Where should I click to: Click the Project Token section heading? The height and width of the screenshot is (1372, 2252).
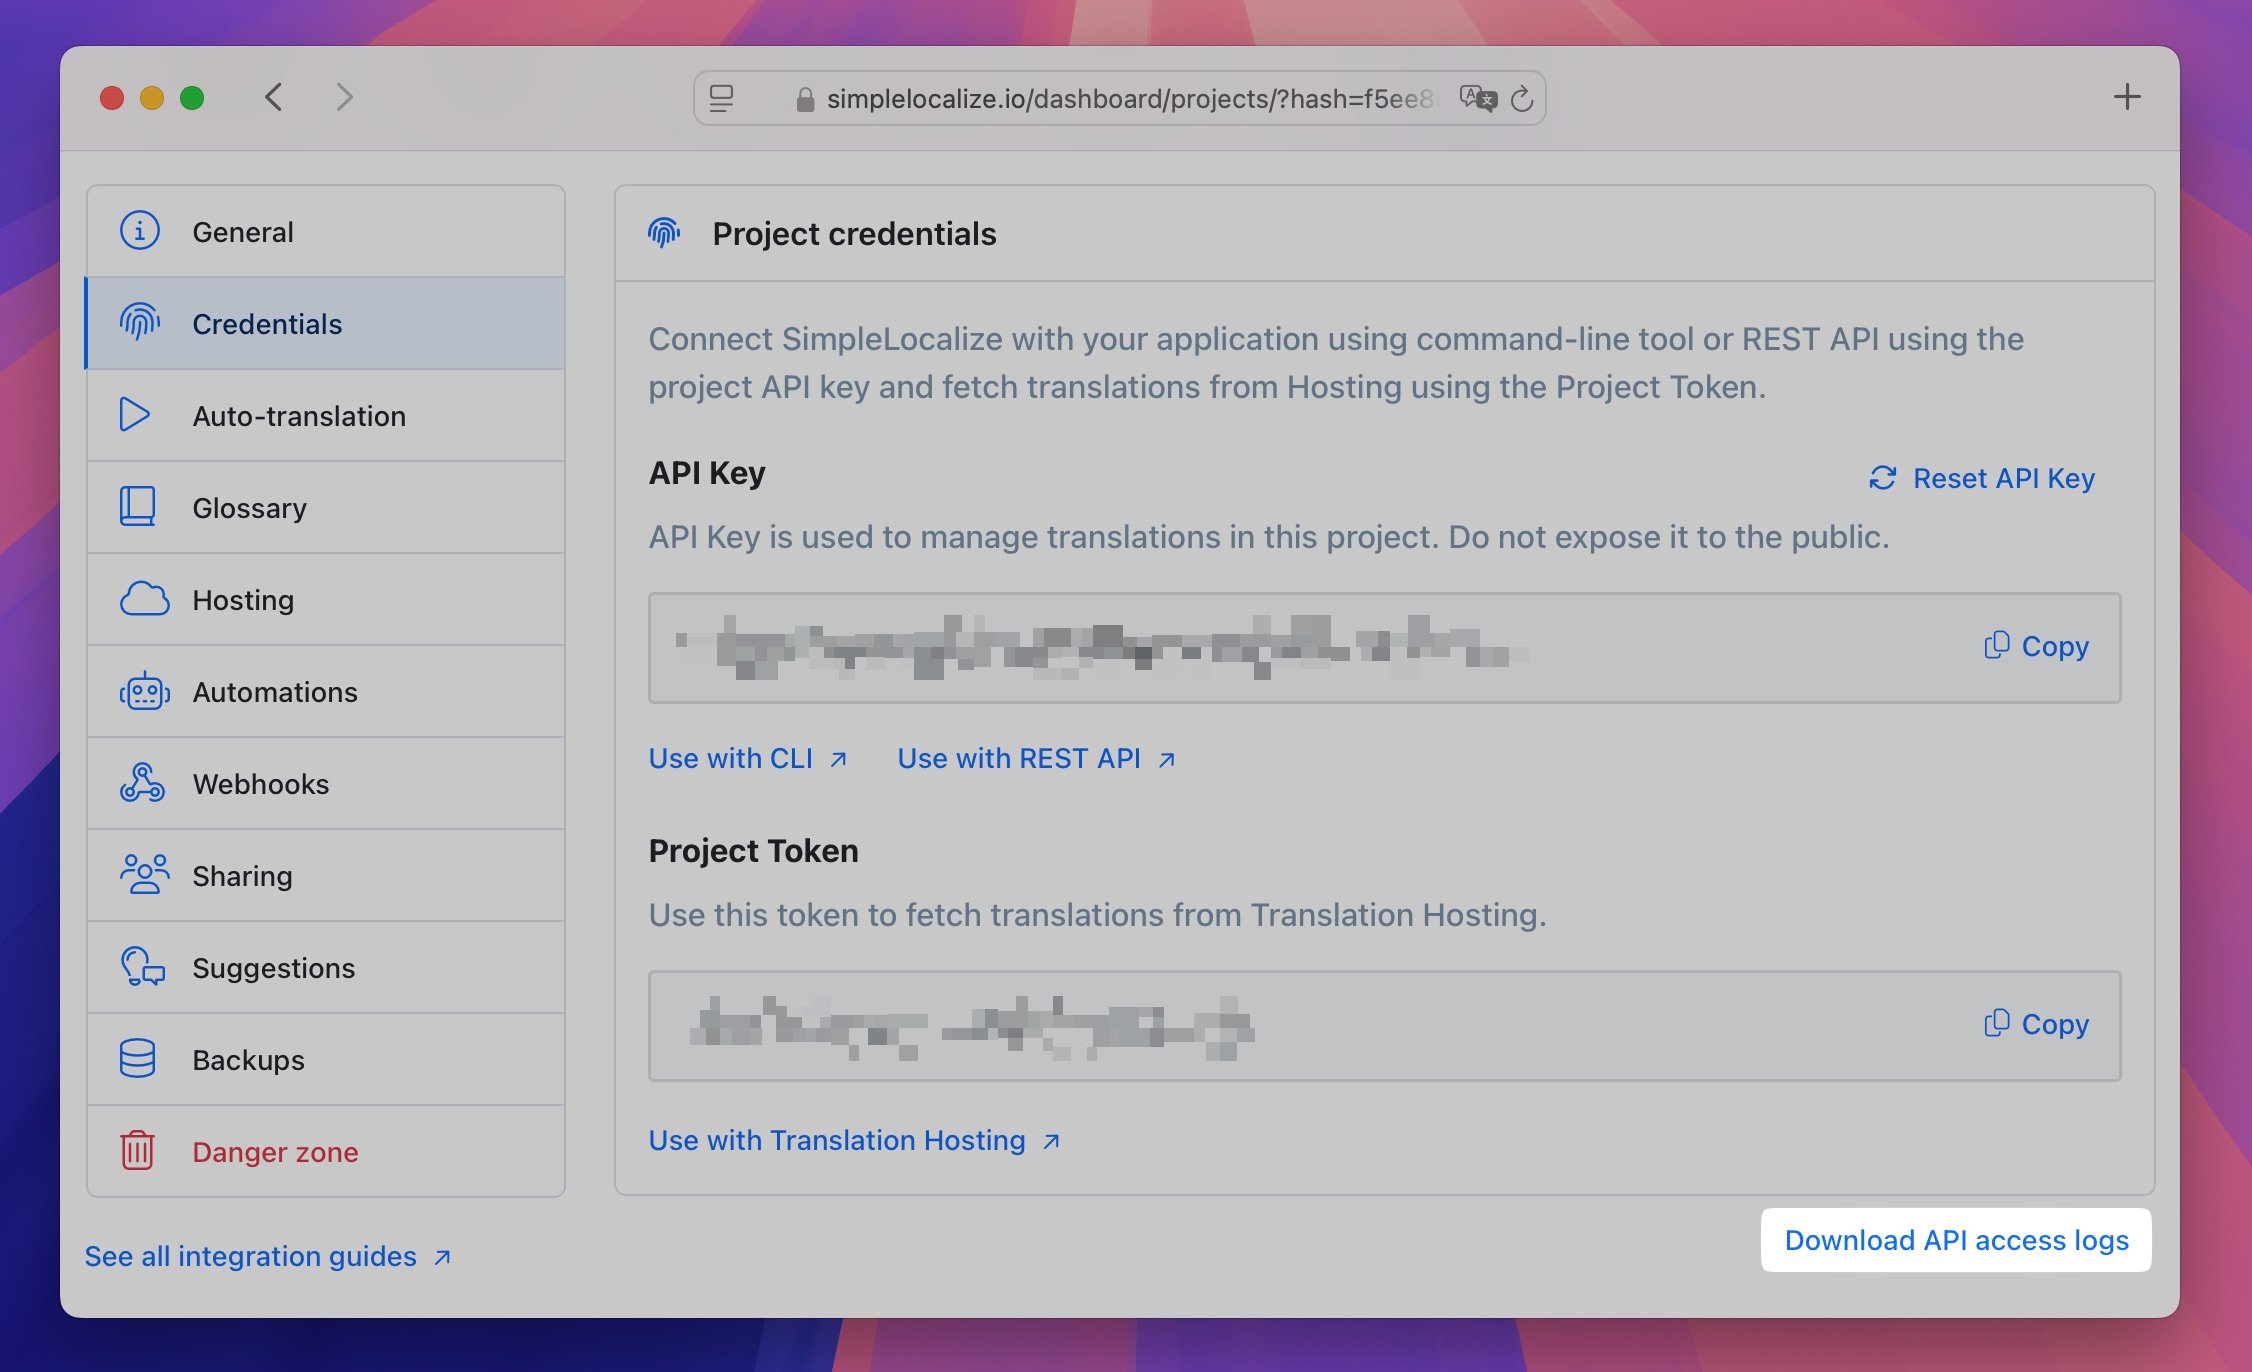pyautogui.click(x=753, y=850)
